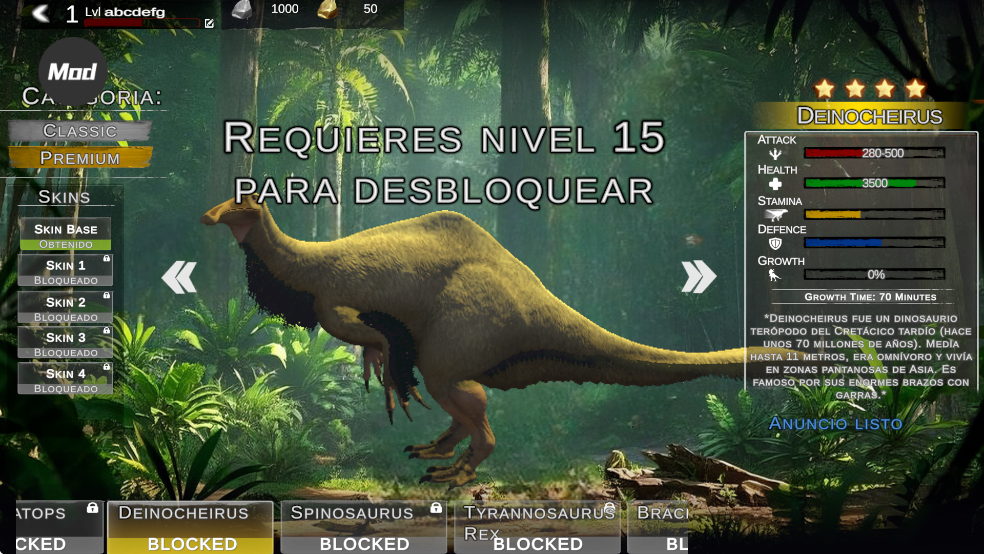This screenshot has width=984, height=554.
Task: Click the edit name pencil icon
Action: [209, 23]
